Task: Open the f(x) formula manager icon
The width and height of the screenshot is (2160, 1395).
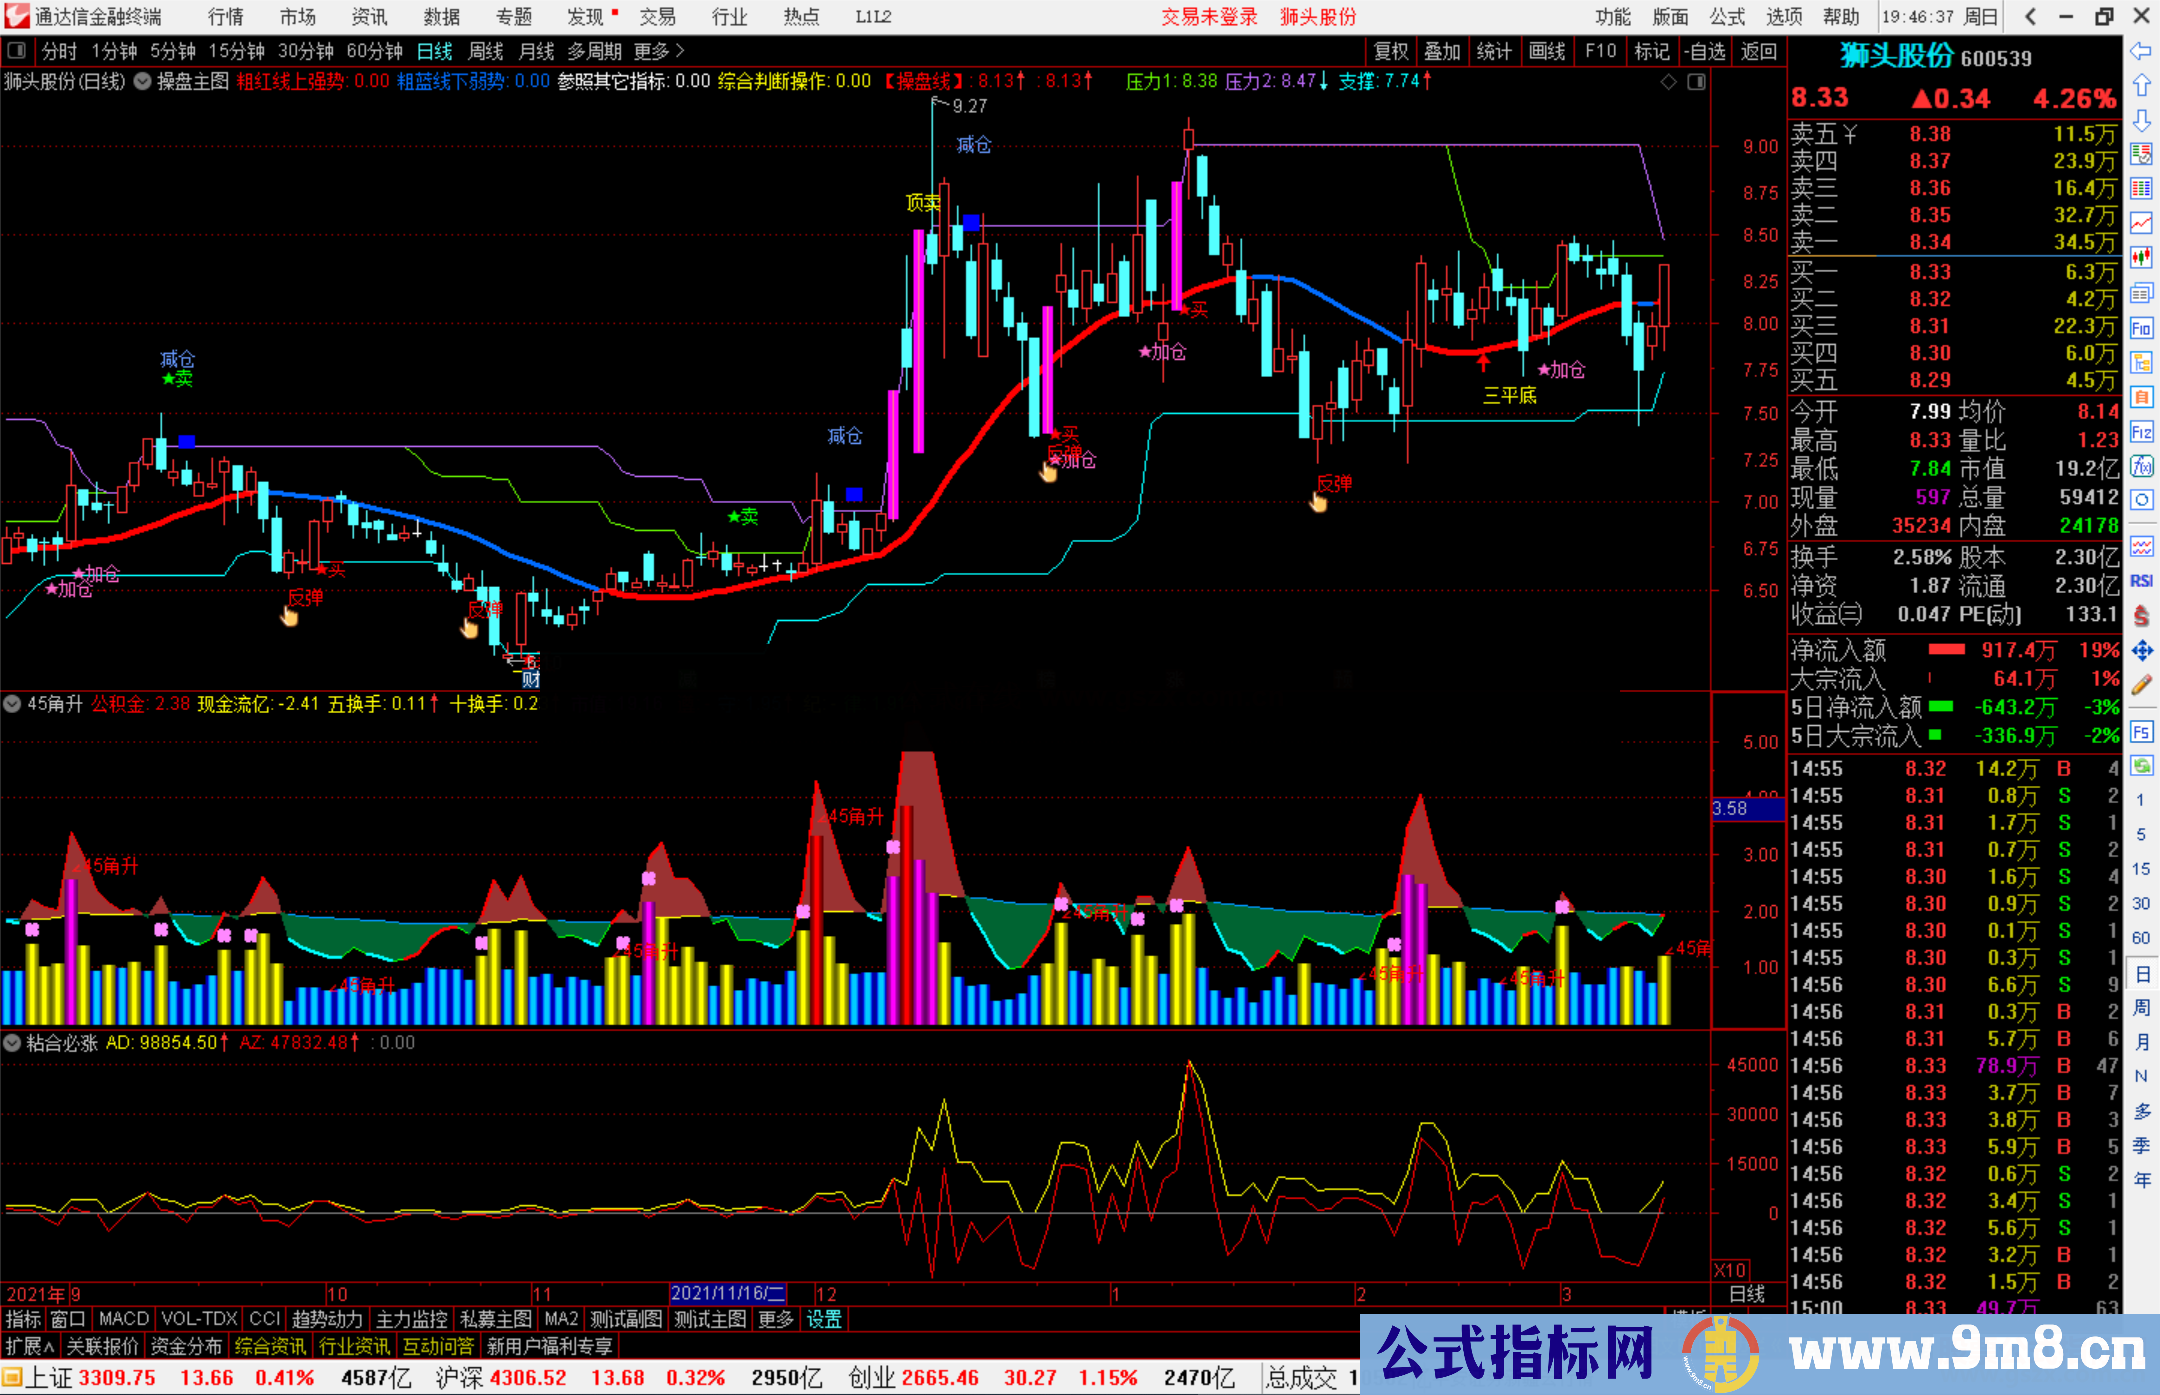Action: [2142, 467]
